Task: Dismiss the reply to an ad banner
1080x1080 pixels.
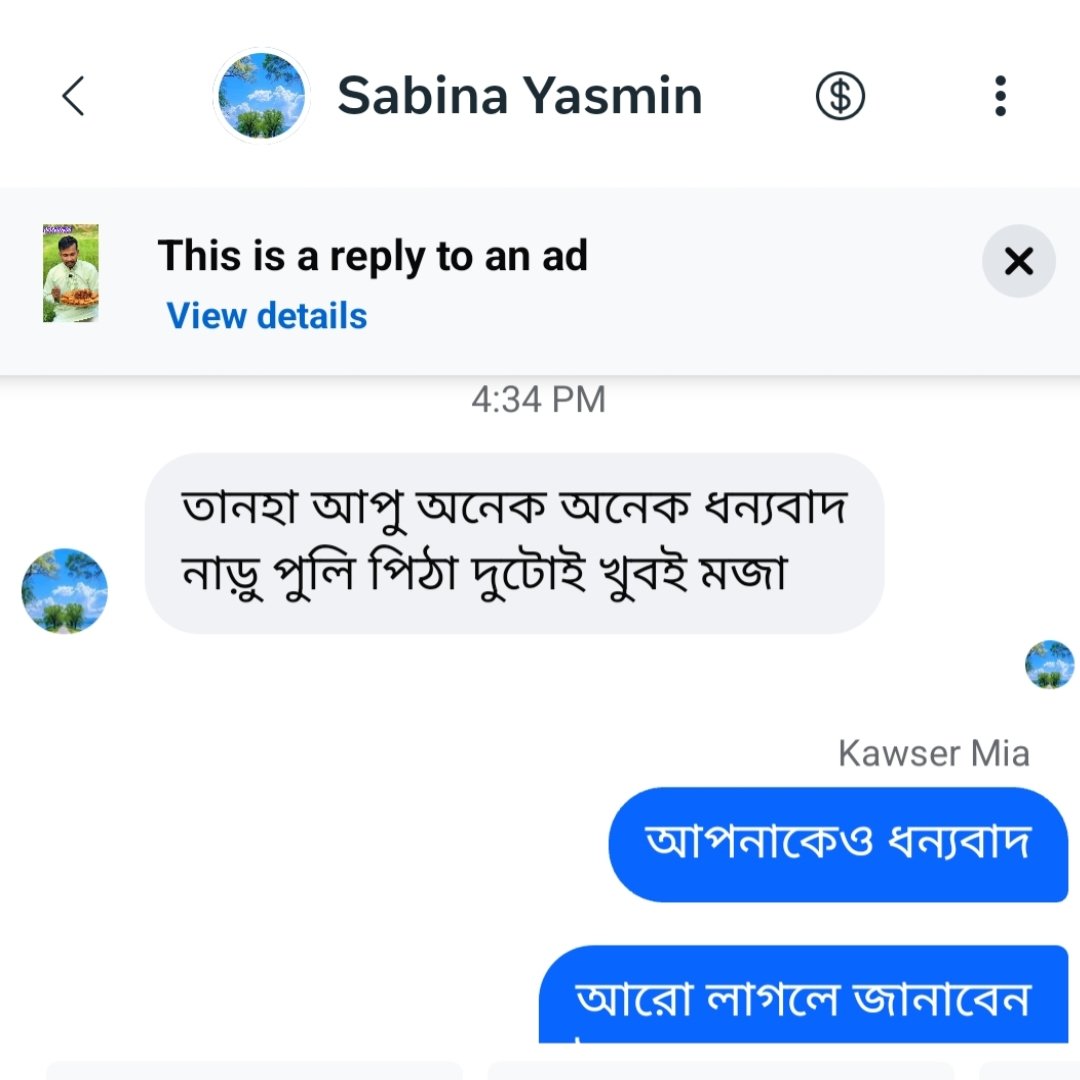Action: pos(1018,261)
